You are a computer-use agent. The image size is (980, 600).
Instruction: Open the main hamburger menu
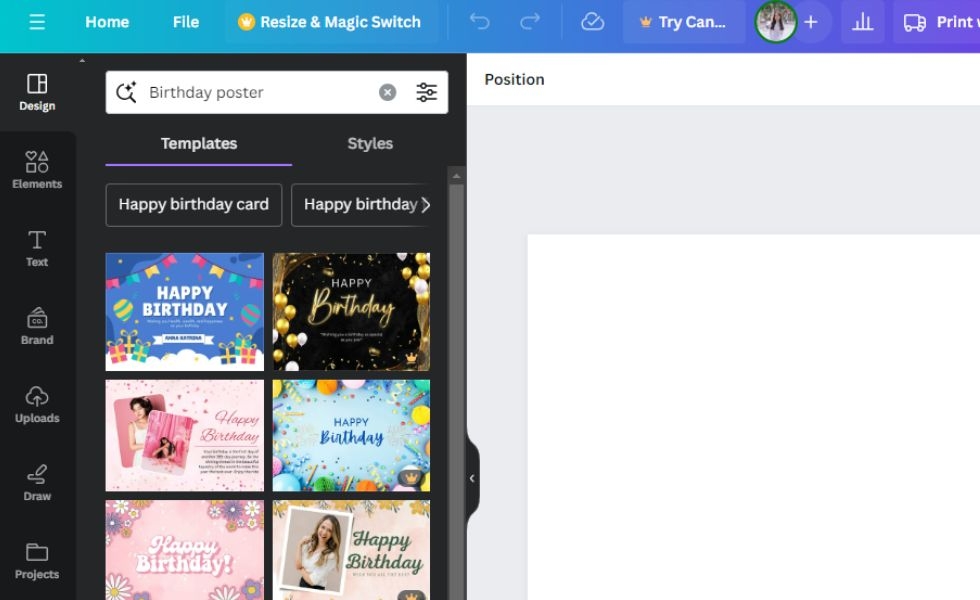point(37,21)
